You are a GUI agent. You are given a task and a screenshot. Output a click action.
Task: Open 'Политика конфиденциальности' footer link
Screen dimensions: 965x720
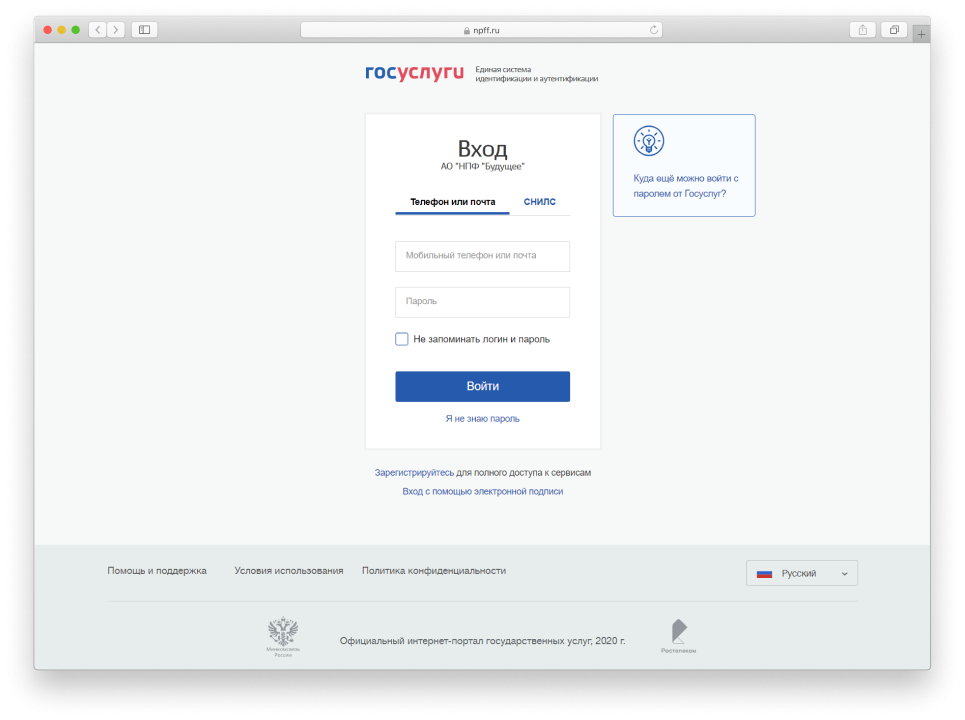coord(434,571)
